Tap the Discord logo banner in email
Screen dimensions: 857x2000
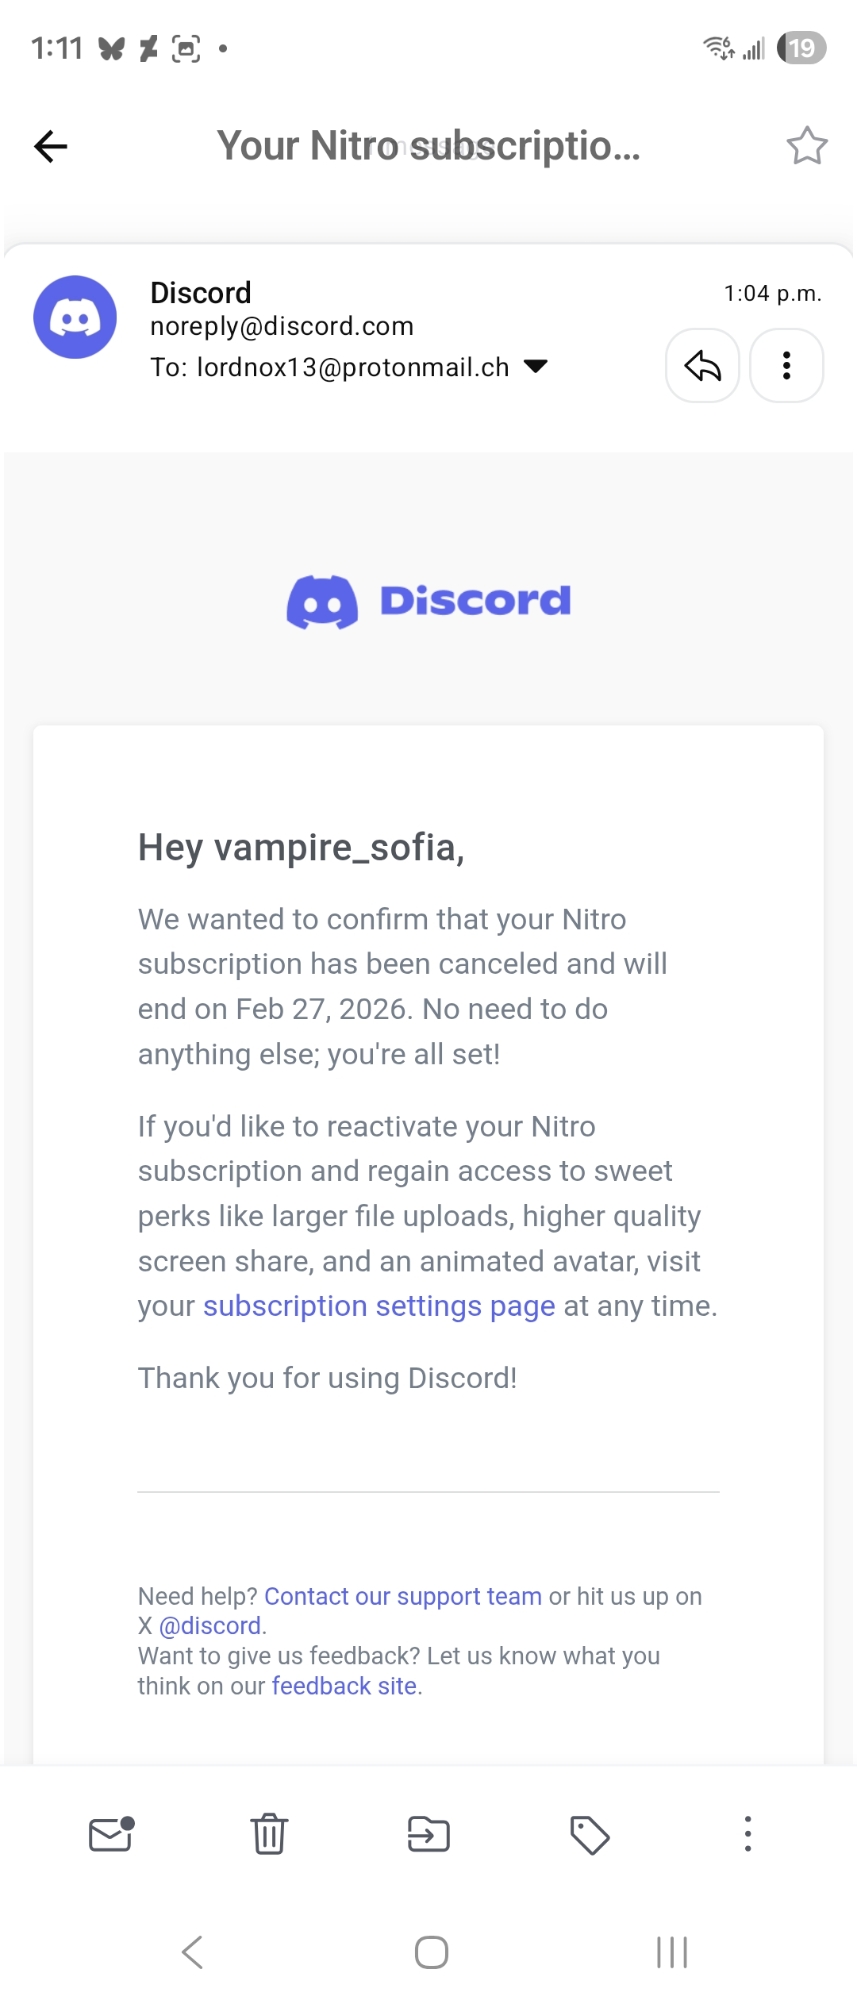428,601
